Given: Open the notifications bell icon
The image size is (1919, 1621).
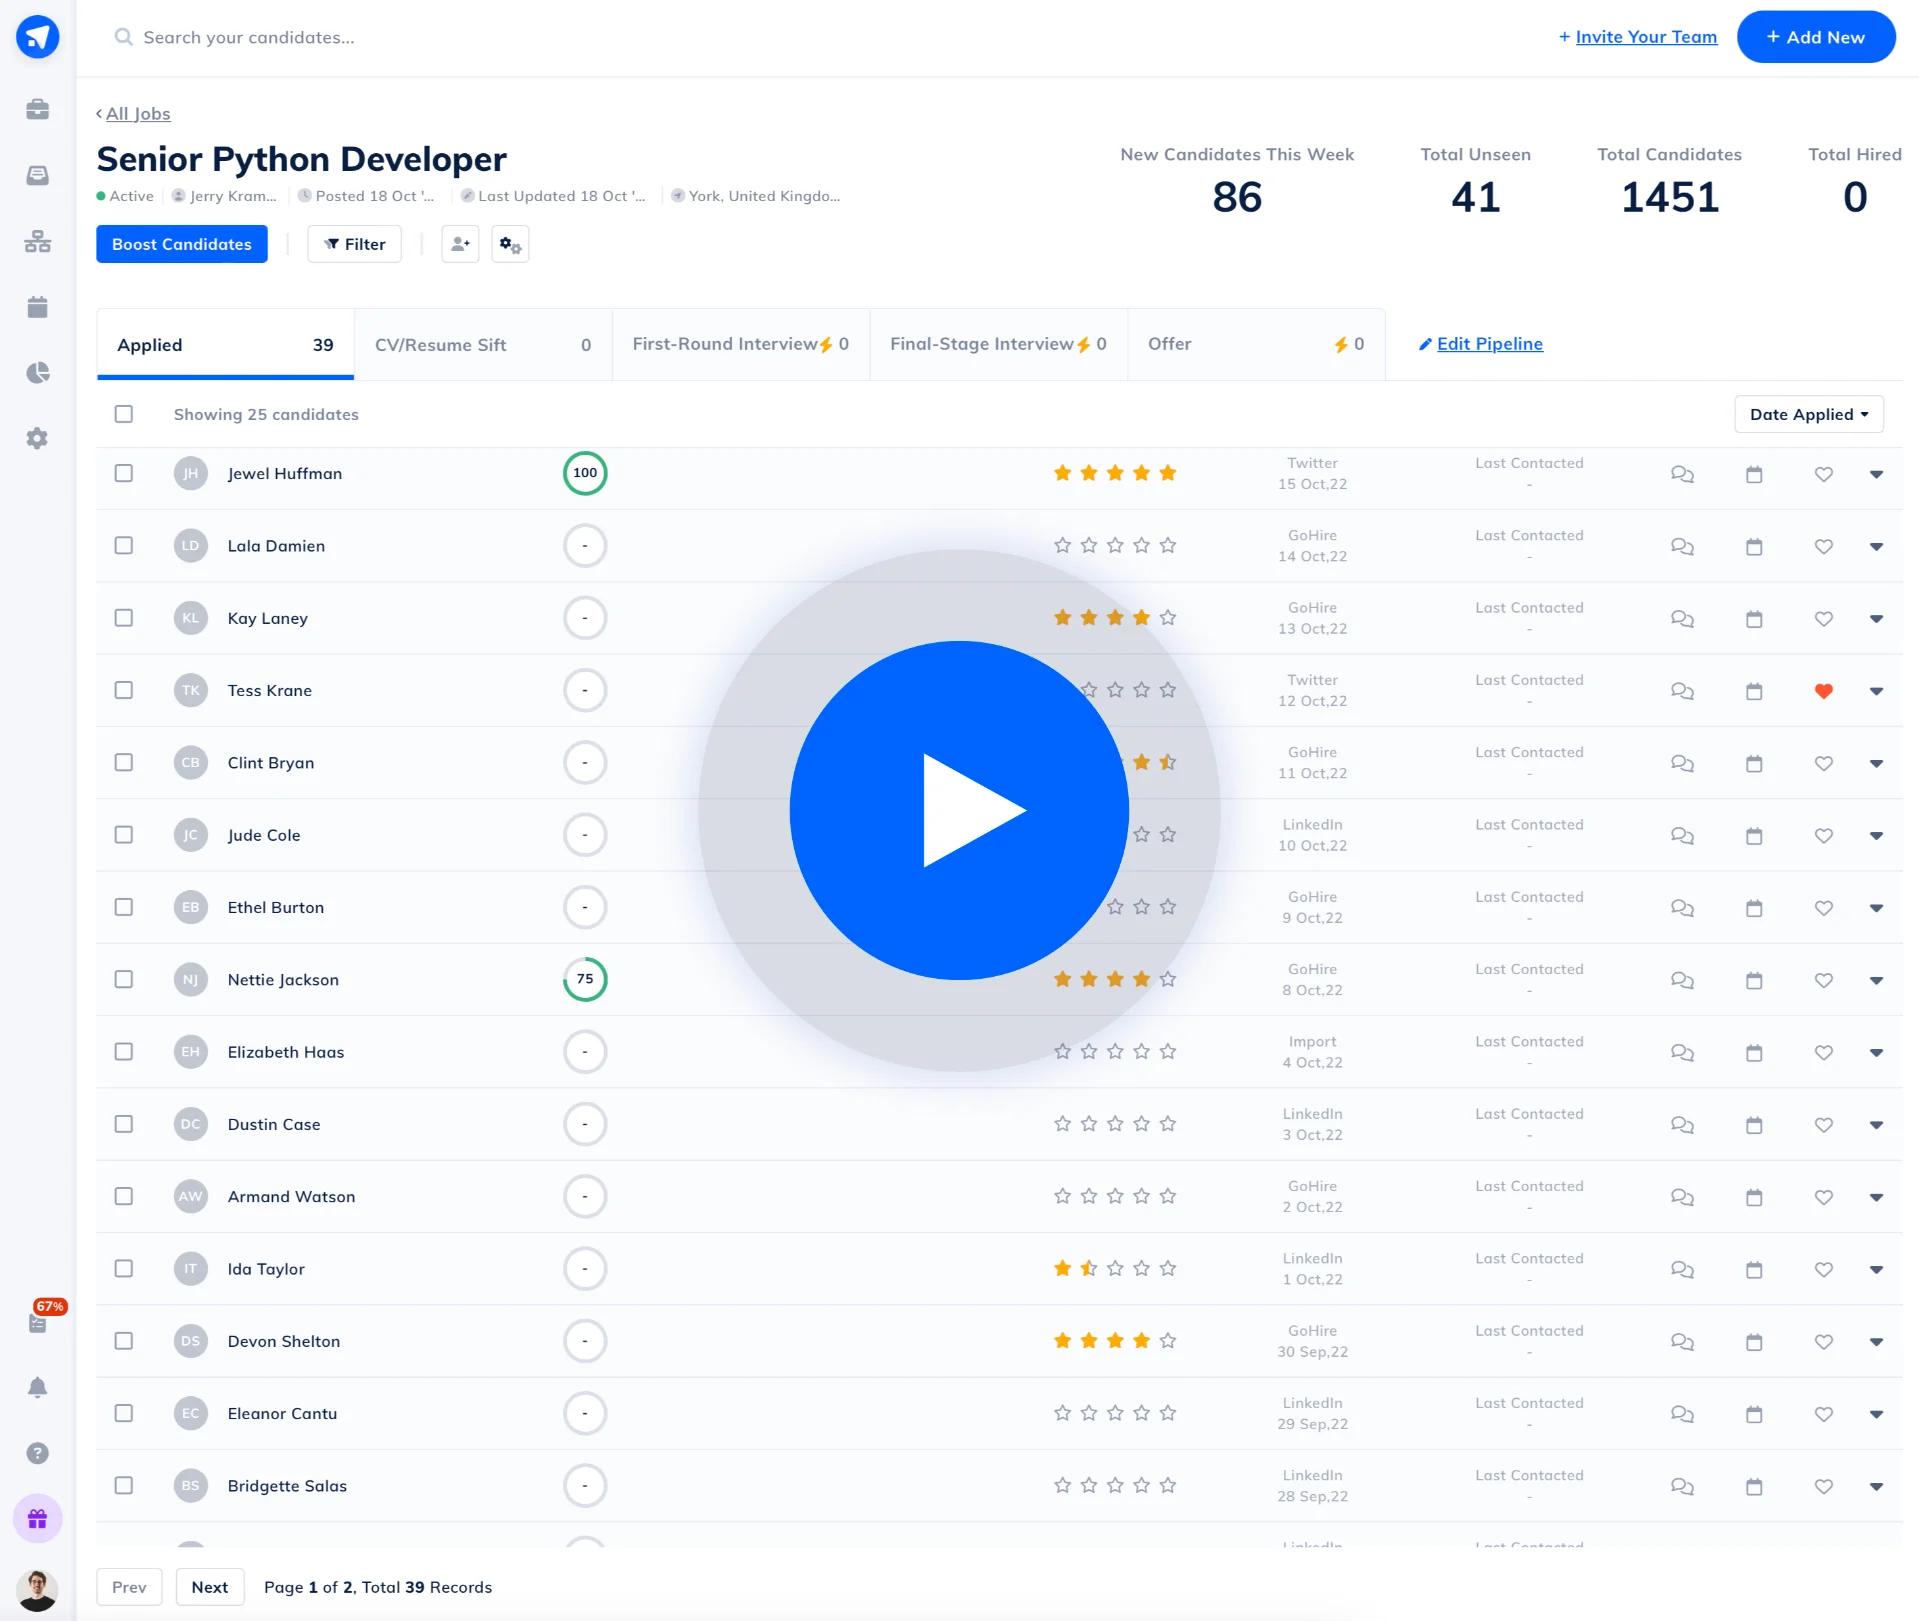Looking at the screenshot, I should [37, 1387].
